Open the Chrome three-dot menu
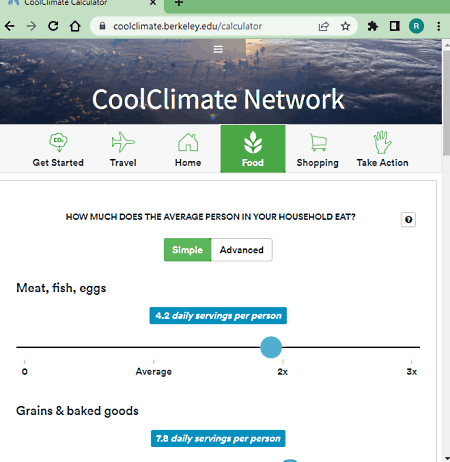 coord(439,26)
